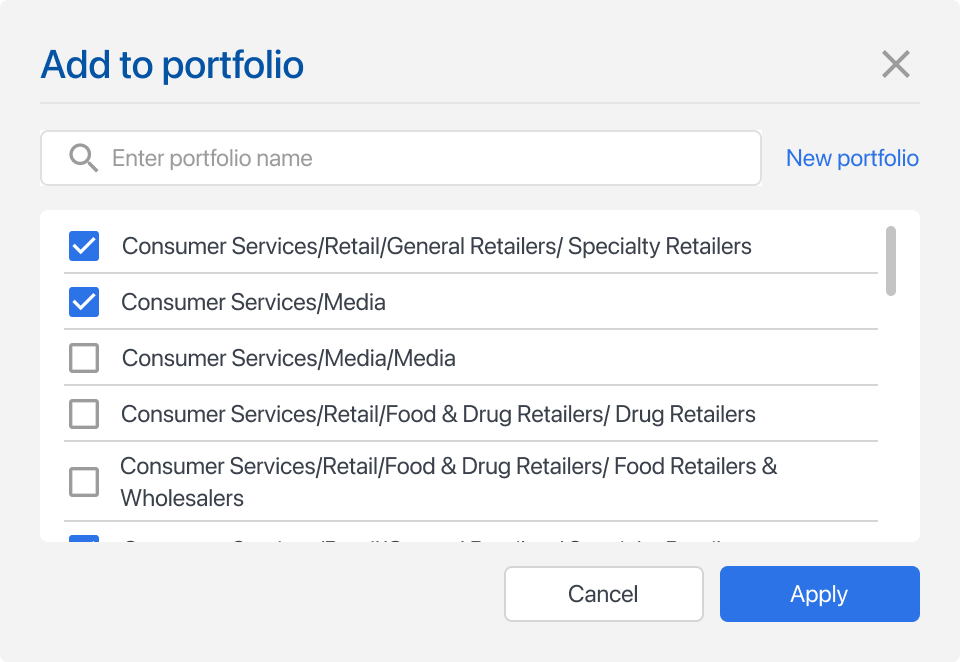
Task: Select the Consumer Services/Media label text
Action: [x=253, y=302]
